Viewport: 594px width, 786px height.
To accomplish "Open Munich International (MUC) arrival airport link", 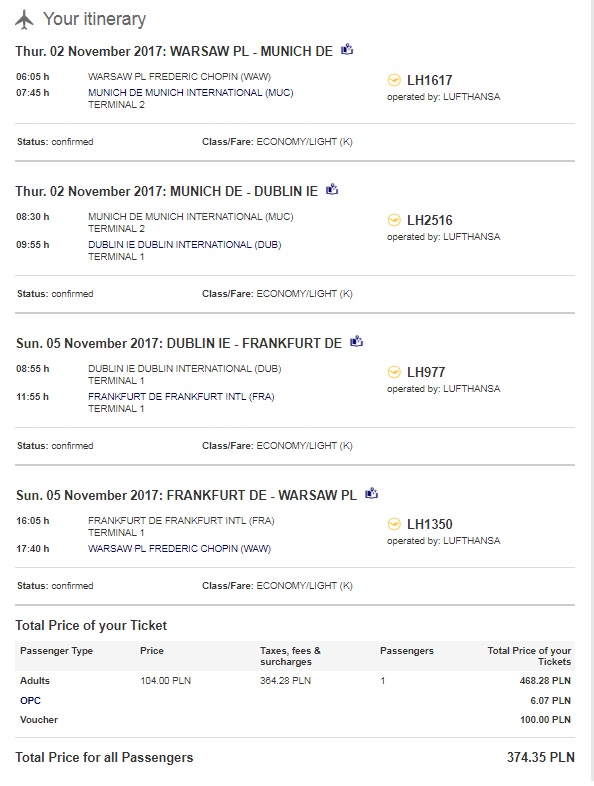I will tap(190, 93).
